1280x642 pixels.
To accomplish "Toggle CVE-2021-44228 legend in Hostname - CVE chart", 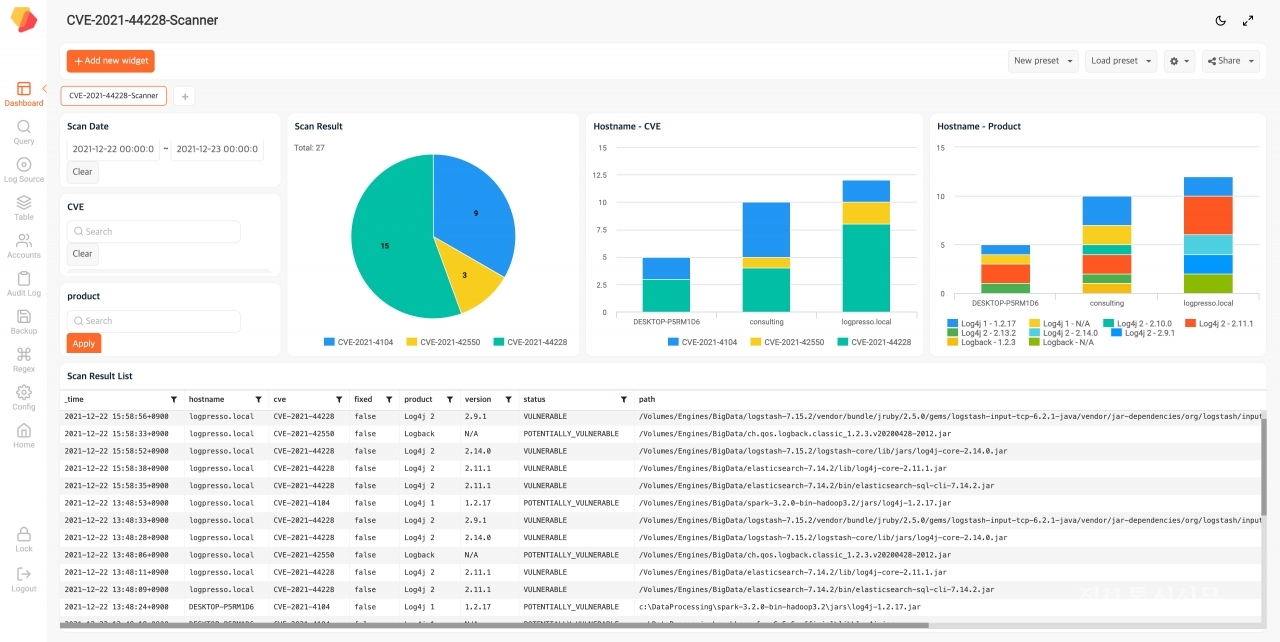I will [x=873, y=342].
